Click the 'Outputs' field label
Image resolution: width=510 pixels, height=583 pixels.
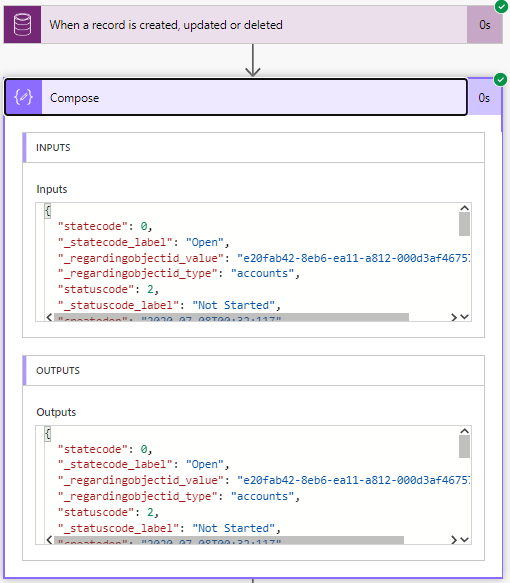pyautogui.click(x=56, y=412)
